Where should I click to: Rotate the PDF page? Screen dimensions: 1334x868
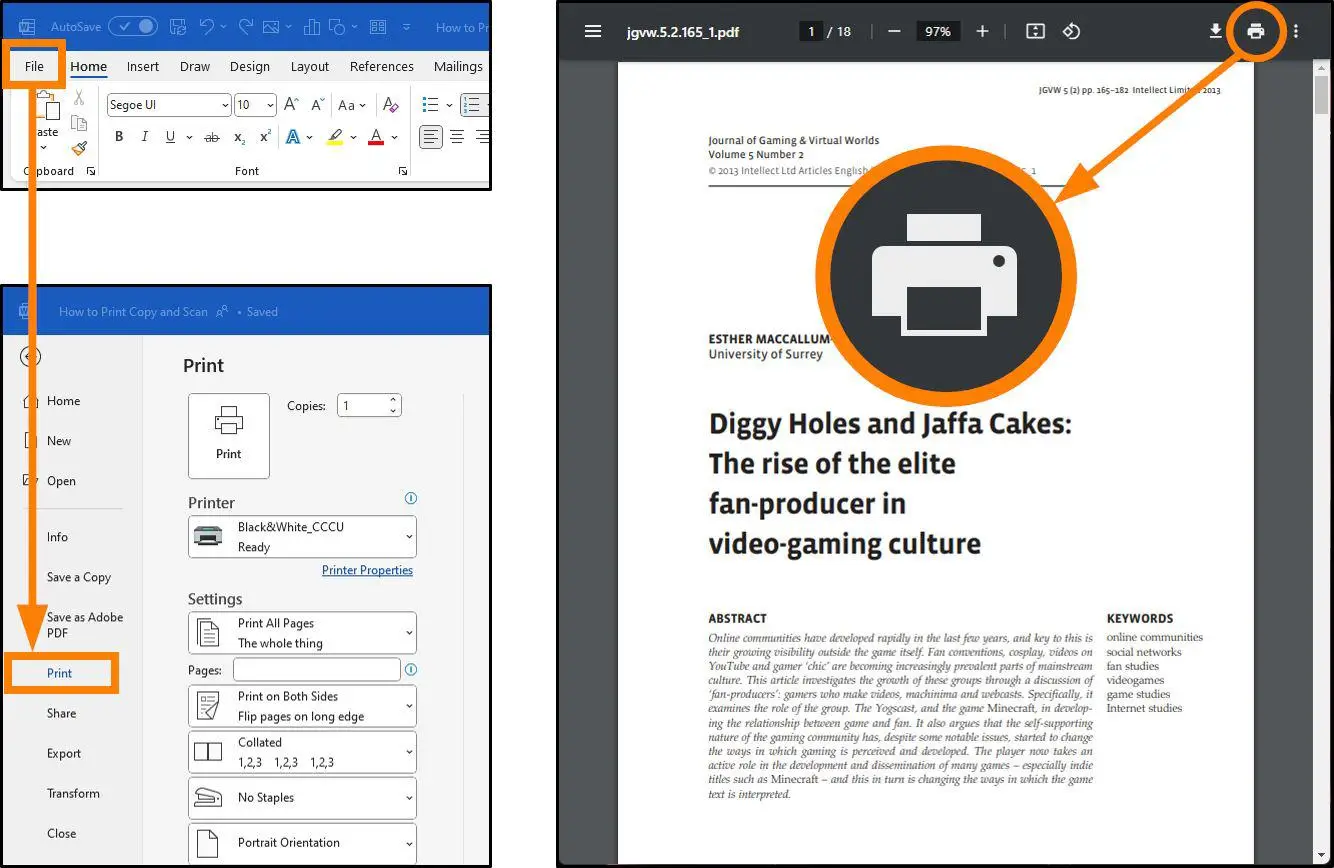(x=1072, y=31)
